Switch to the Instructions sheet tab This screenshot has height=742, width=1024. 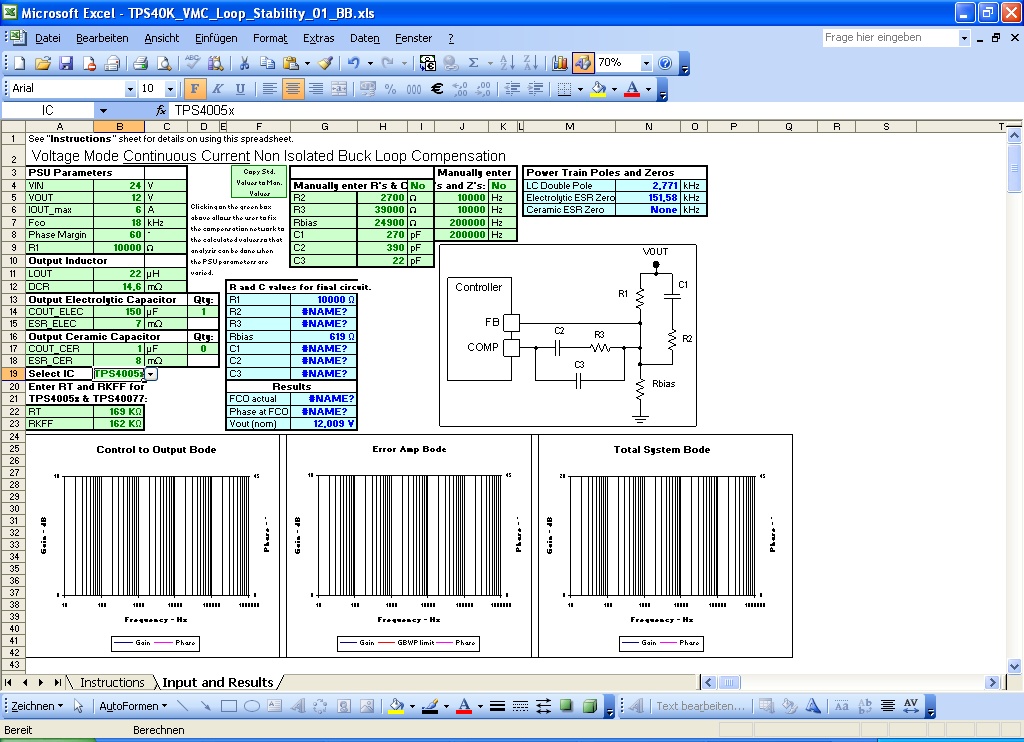(x=112, y=683)
